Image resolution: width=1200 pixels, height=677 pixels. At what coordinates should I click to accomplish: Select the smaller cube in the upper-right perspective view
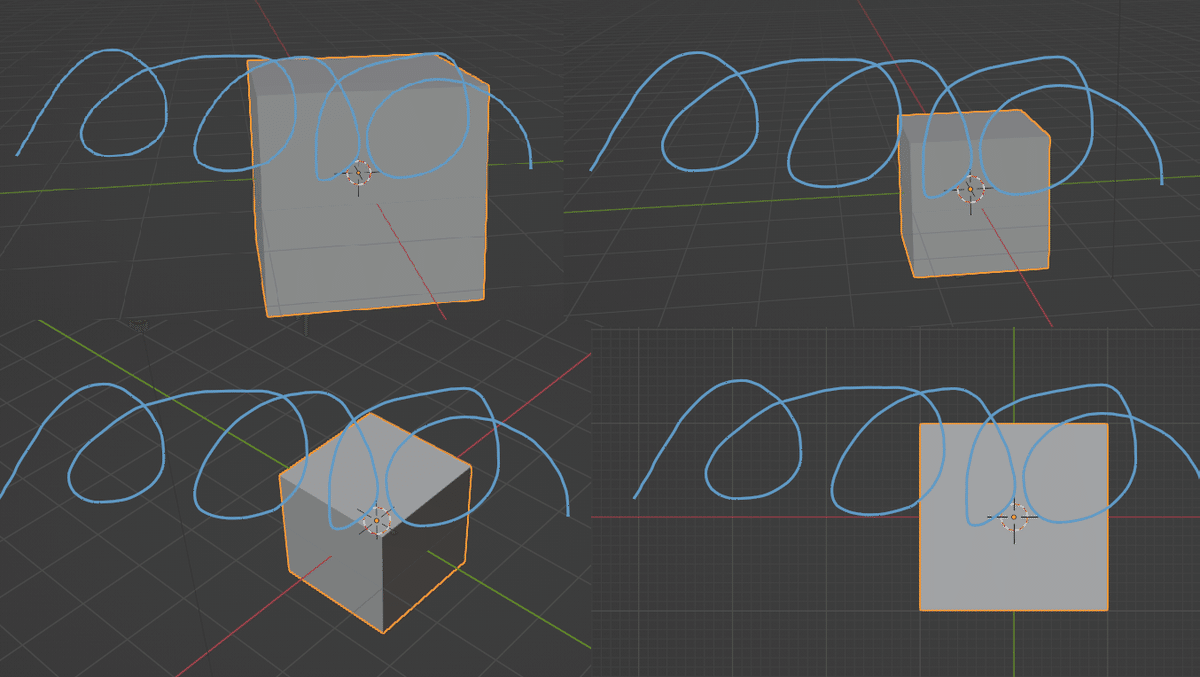[x=974, y=194]
